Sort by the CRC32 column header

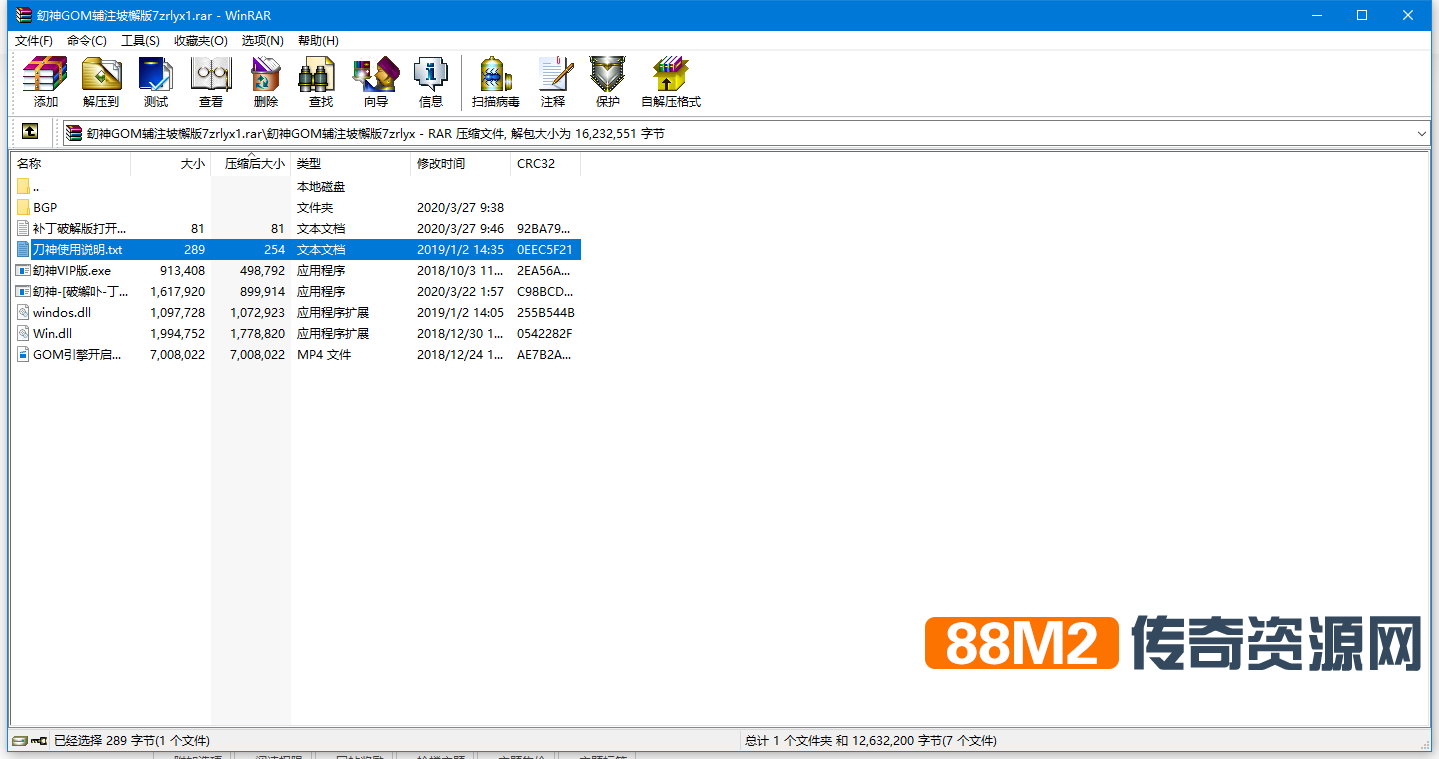pos(545,164)
